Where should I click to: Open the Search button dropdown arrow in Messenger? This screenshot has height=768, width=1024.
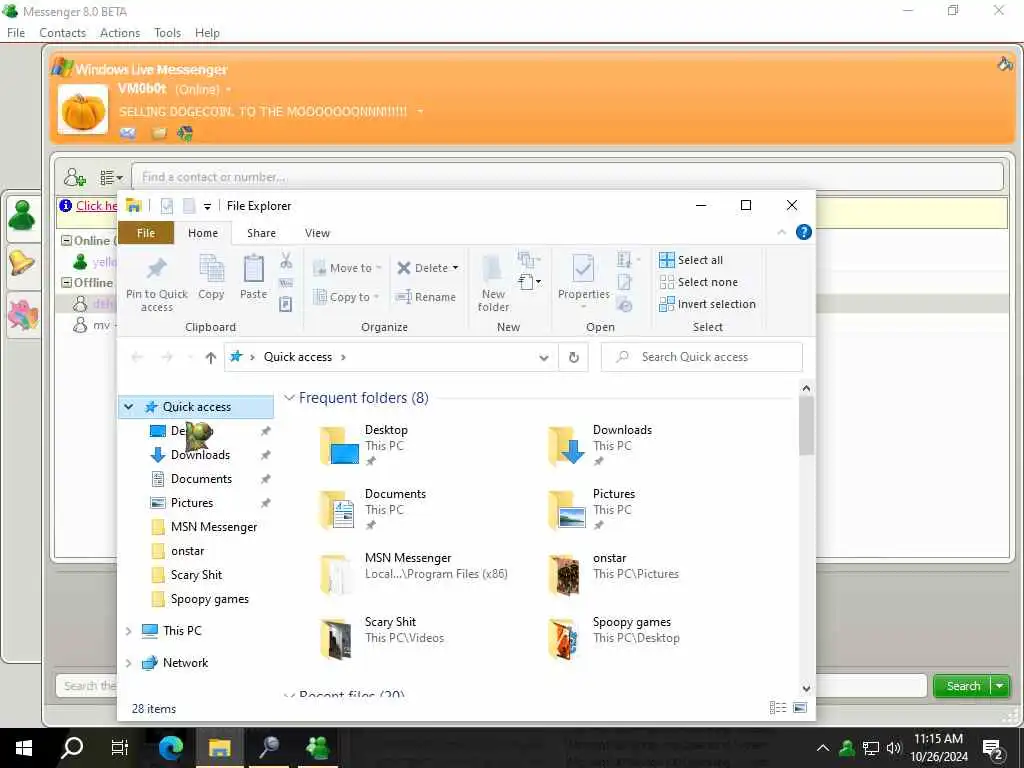(x=999, y=686)
